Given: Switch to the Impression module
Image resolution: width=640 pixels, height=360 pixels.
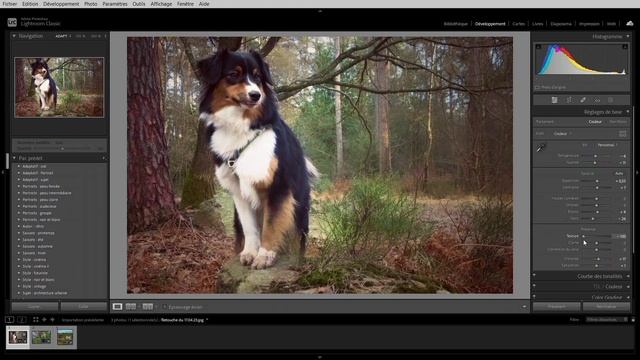Looking at the screenshot, I should [x=589, y=24].
